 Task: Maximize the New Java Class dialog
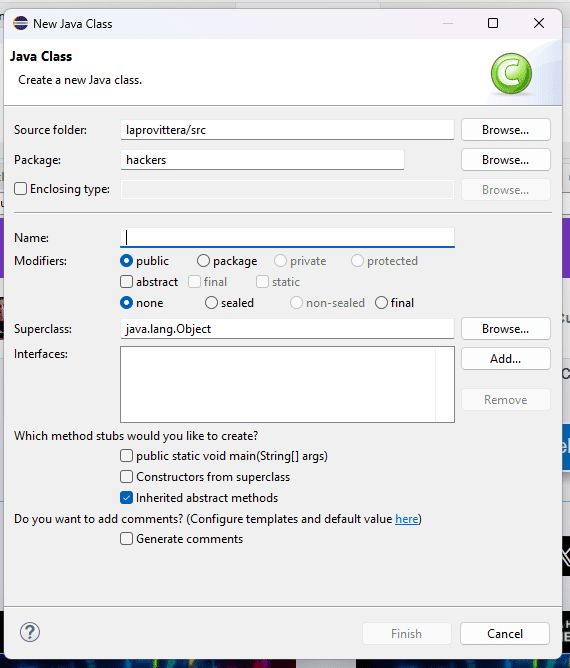[493, 23]
